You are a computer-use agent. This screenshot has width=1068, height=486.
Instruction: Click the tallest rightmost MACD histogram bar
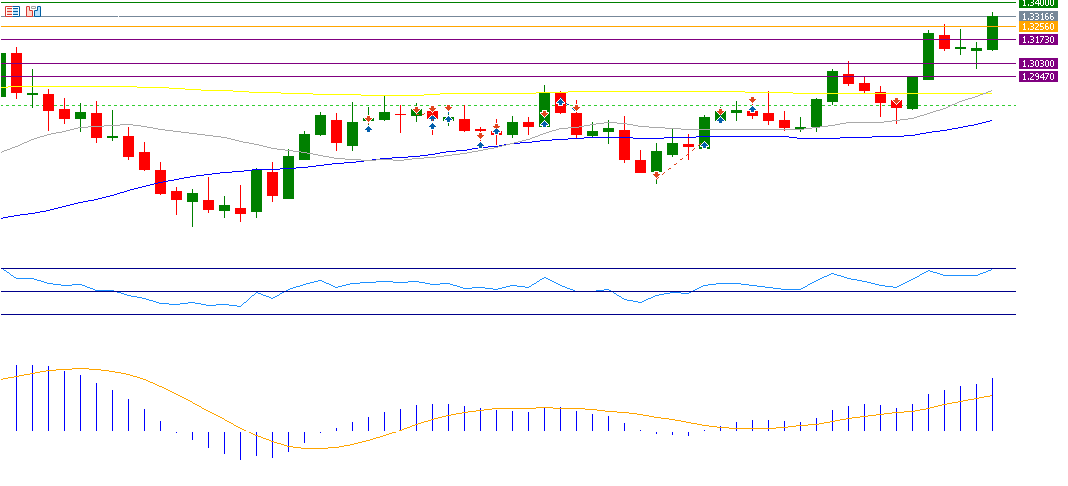pos(993,405)
